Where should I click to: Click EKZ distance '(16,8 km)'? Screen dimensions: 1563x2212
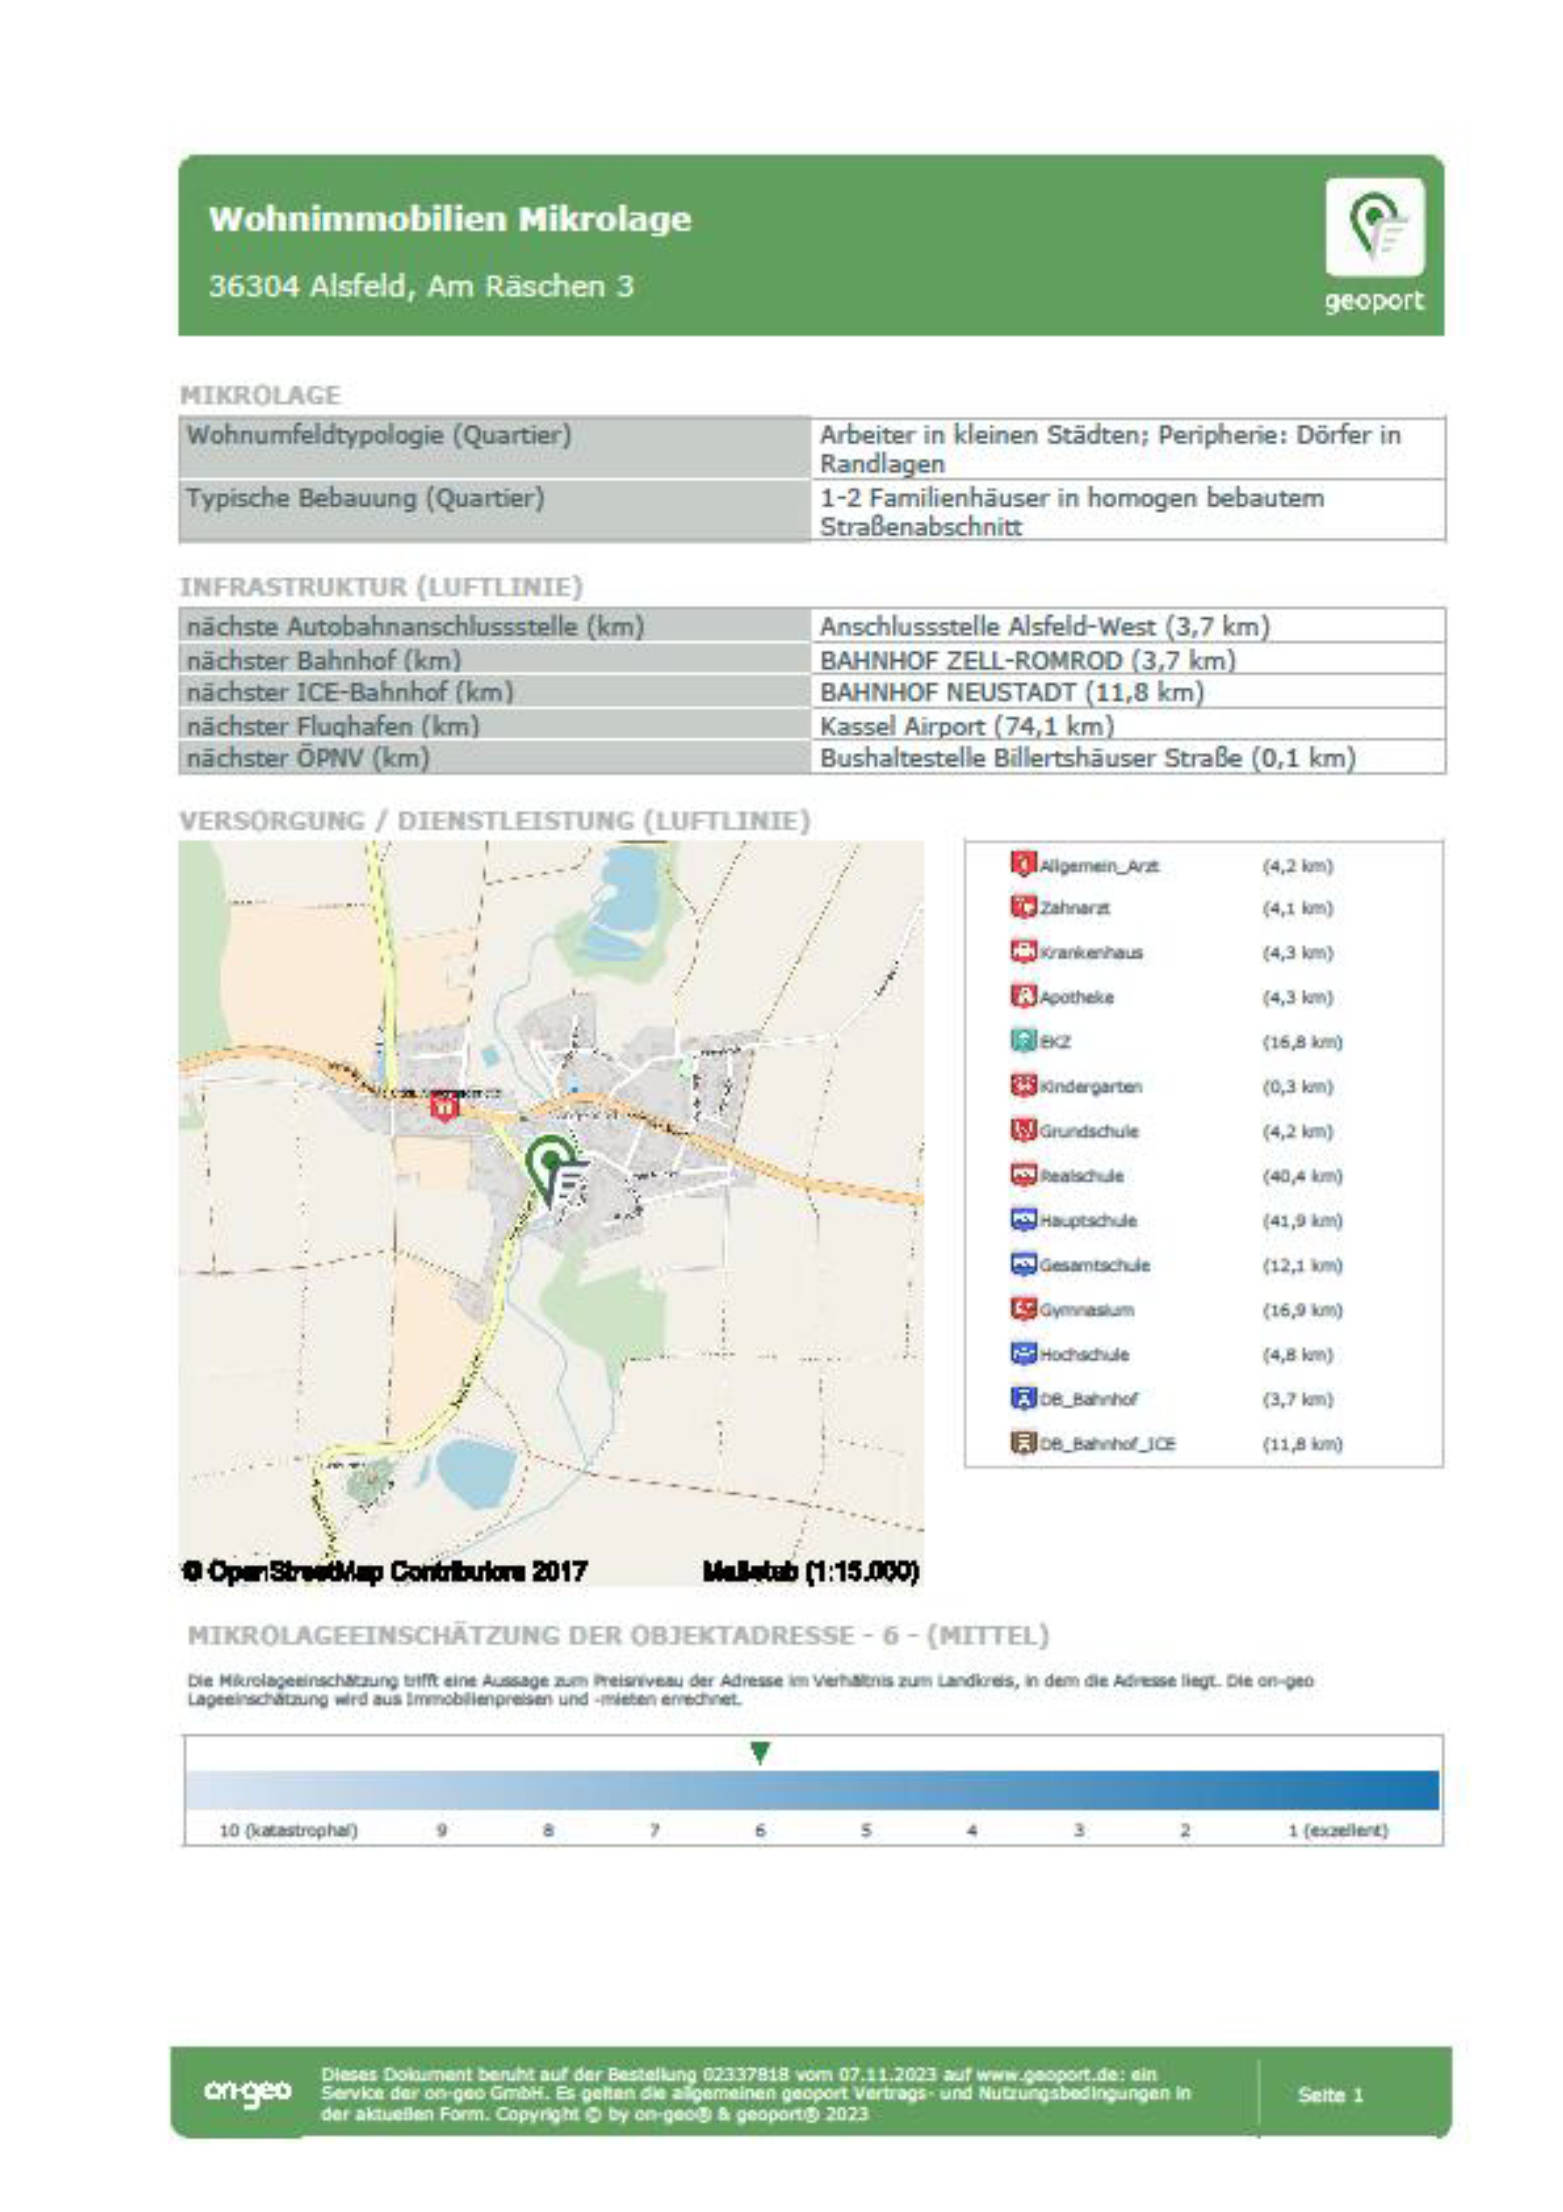1302,1041
